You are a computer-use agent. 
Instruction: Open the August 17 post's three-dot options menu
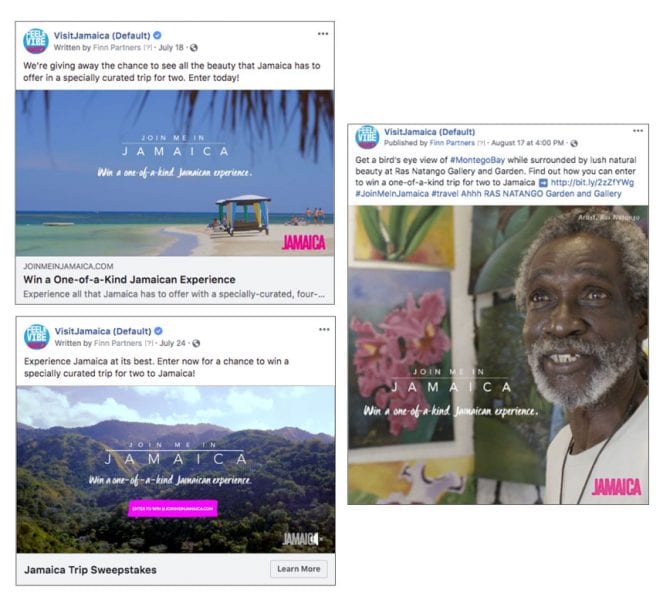(638, 131)
